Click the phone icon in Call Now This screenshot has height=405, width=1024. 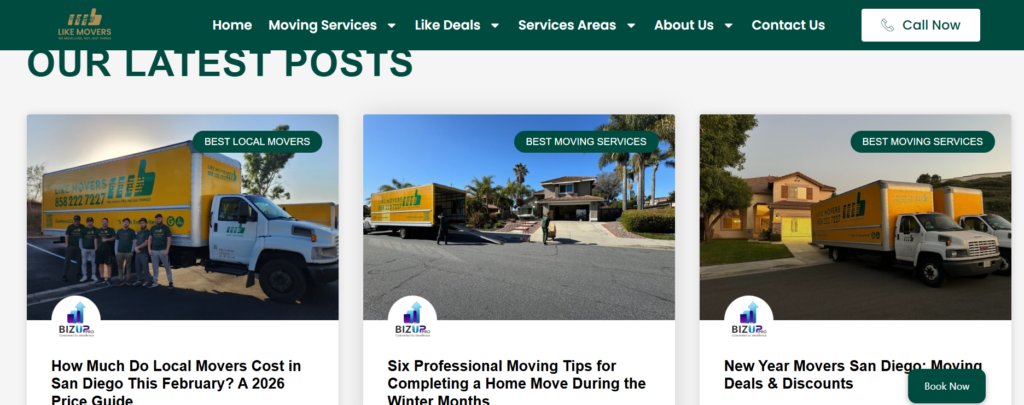[x=887, y=25]
